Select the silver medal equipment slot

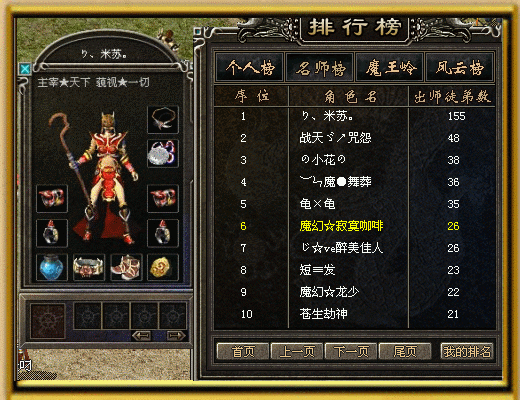[x=163, y=154]
